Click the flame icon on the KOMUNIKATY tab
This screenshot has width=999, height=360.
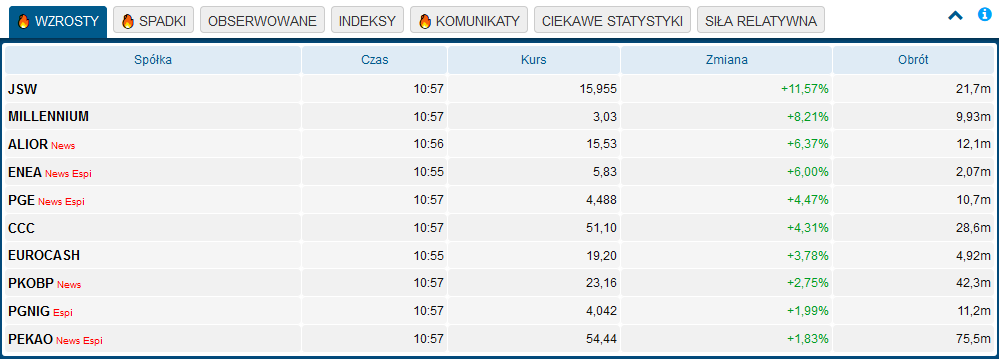point(425,21)
